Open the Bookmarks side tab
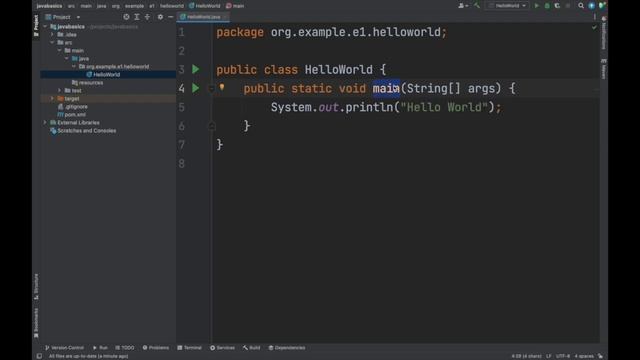This screenshot has height=360, width=640. tap(36, 323)
